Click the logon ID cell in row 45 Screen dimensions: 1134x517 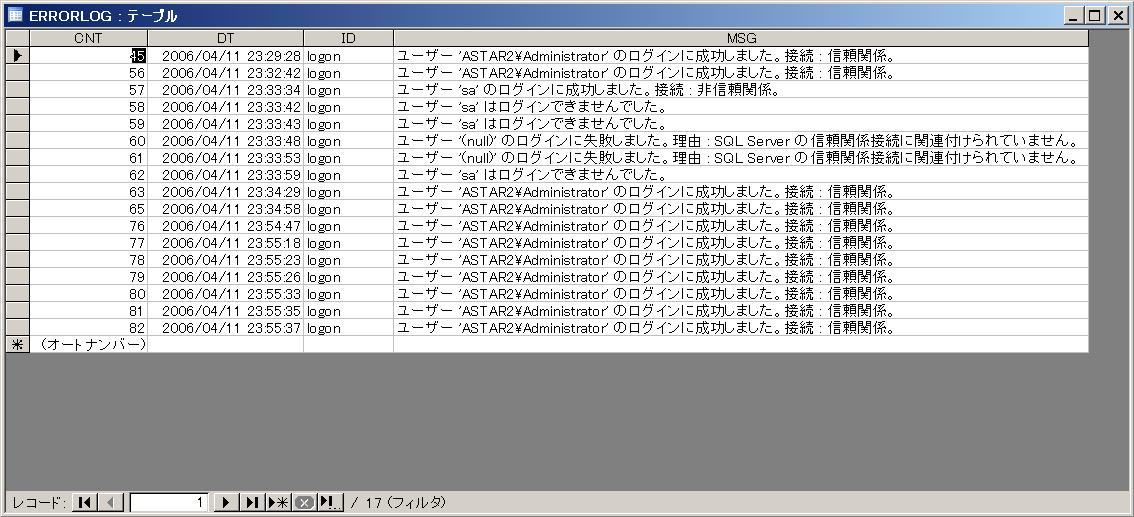(349, 56)
